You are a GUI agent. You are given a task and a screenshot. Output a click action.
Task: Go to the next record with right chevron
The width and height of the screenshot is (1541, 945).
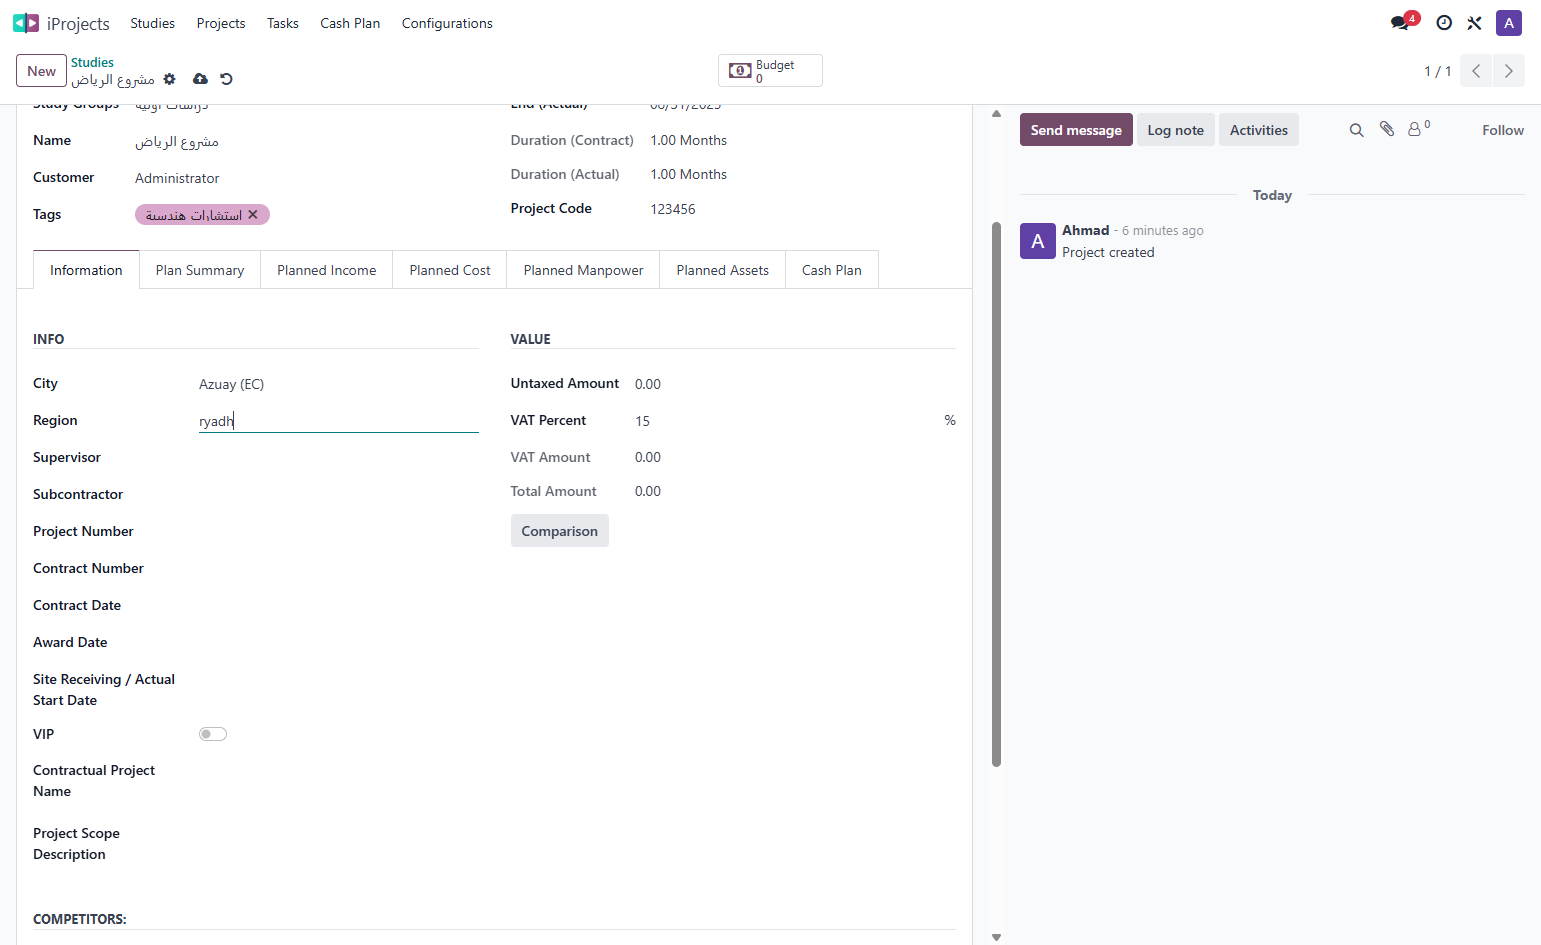[x=1509, y=71]
